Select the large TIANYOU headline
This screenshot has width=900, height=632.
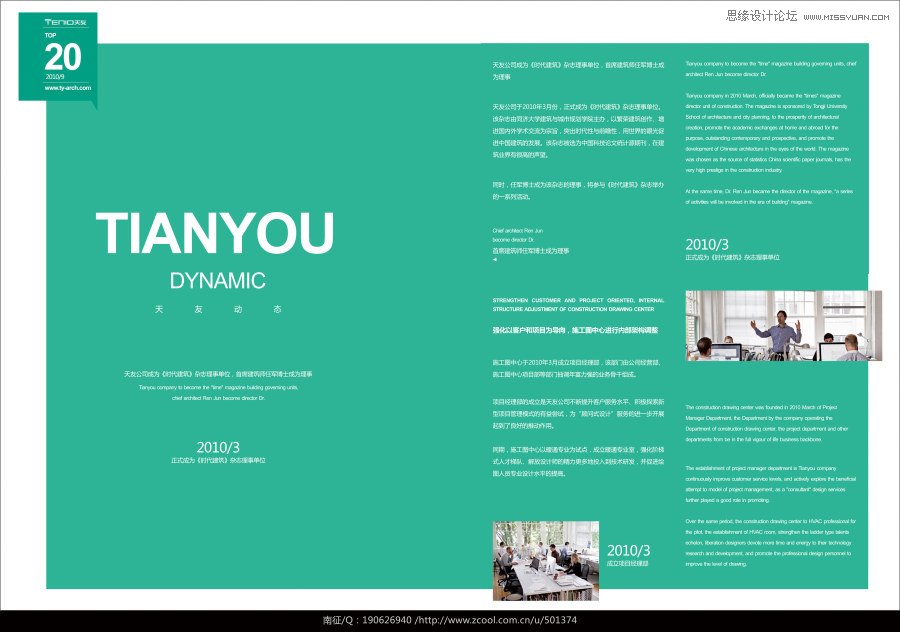[x=215, y=232]
